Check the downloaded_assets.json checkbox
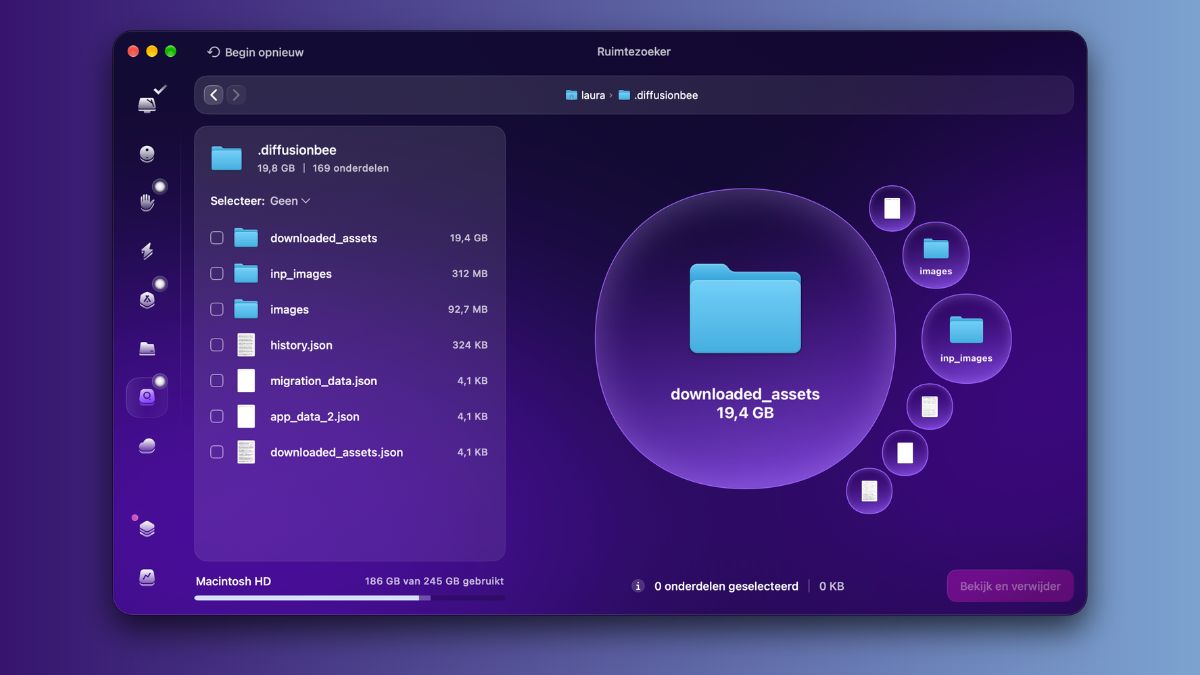 tap(217, 452)
